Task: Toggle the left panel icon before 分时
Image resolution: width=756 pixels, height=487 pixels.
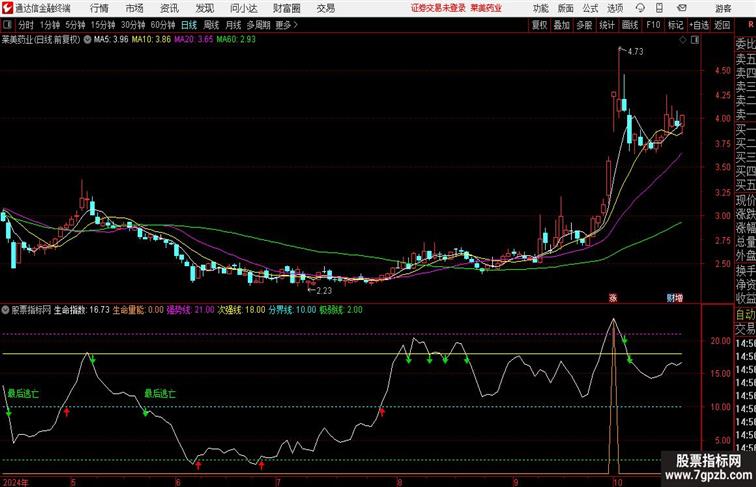Action: click(x=7, y=25)
